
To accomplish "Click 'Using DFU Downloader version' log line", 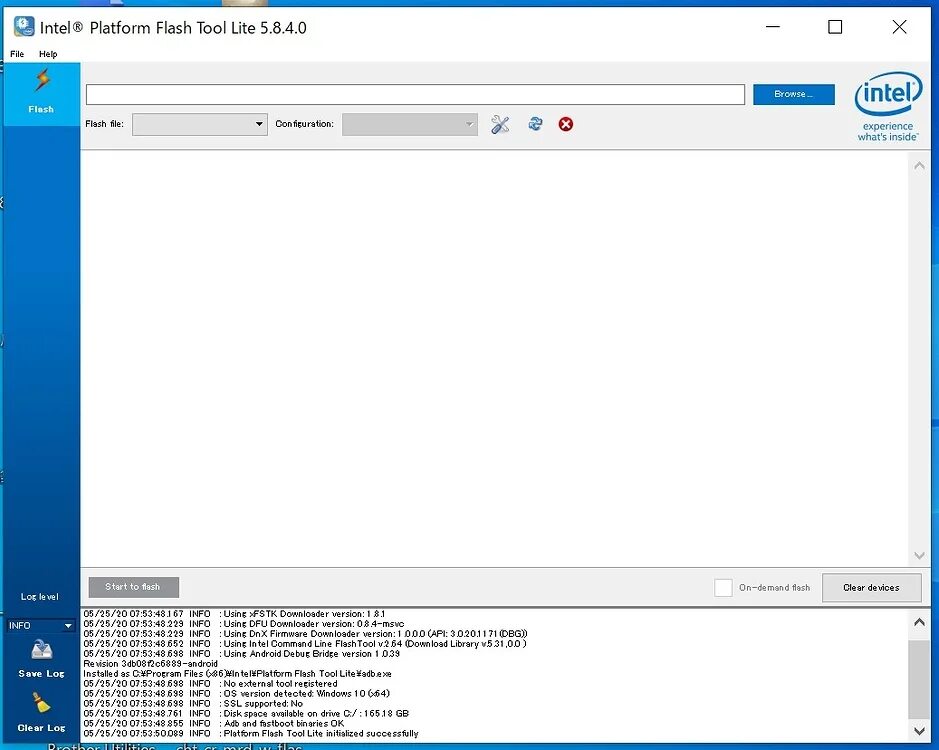I will point(244,624).
